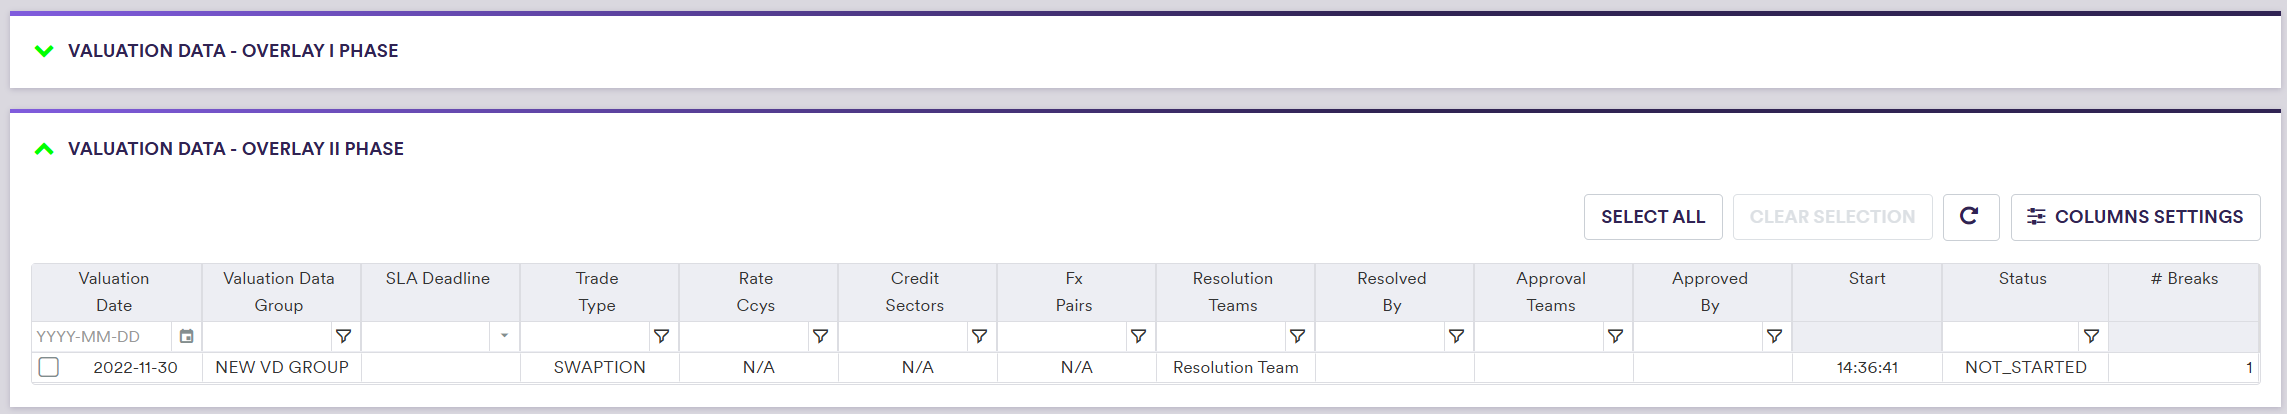Expand Valuation Data Overlay I Phase section

click(44, 51)
